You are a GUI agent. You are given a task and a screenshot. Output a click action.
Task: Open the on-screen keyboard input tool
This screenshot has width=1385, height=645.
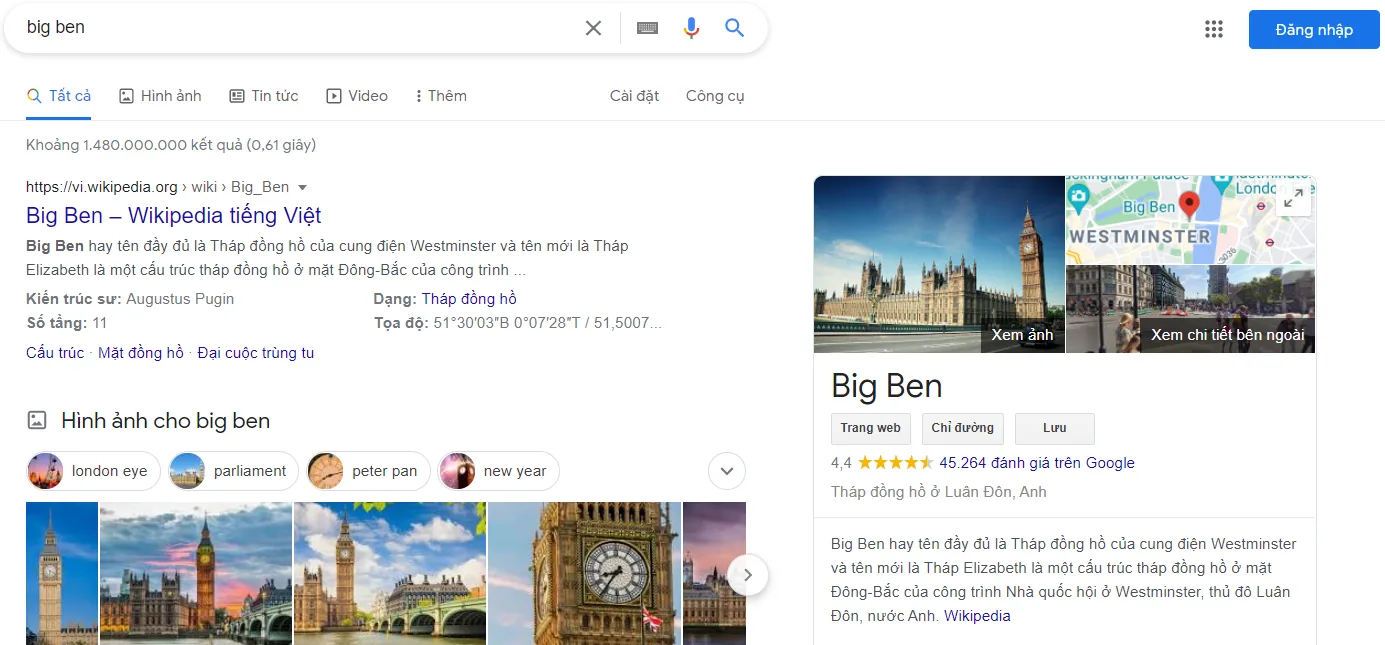click(x=647, y=28)
